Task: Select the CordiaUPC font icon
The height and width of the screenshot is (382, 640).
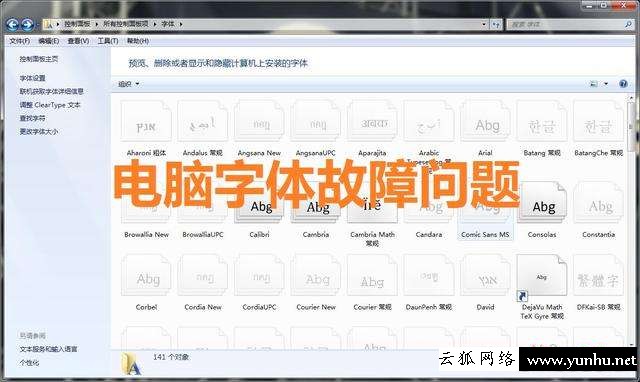Action: (259, 275)
